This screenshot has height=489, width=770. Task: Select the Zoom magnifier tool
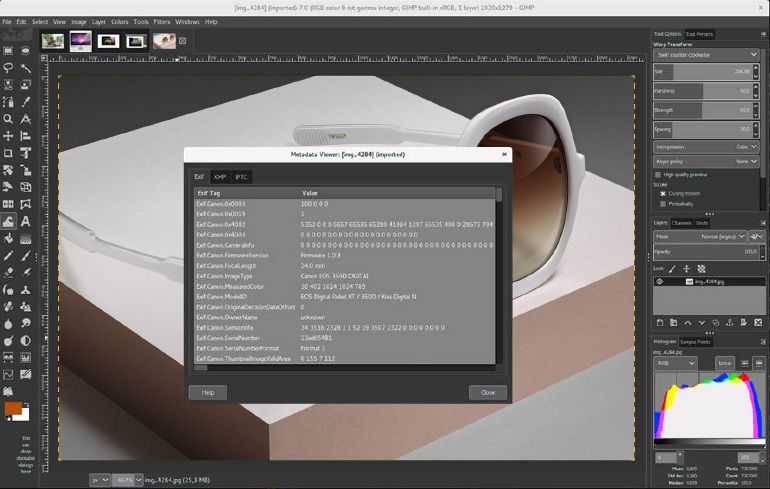coord(8,119)
